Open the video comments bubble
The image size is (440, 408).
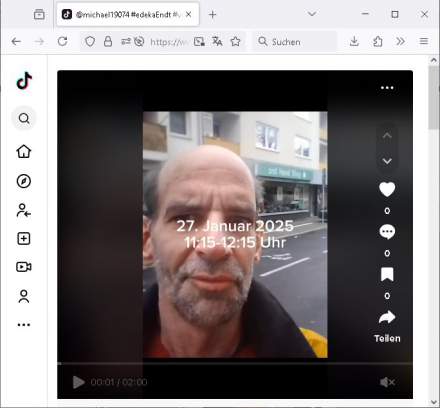pyautogui.click(x=387, y=232)
